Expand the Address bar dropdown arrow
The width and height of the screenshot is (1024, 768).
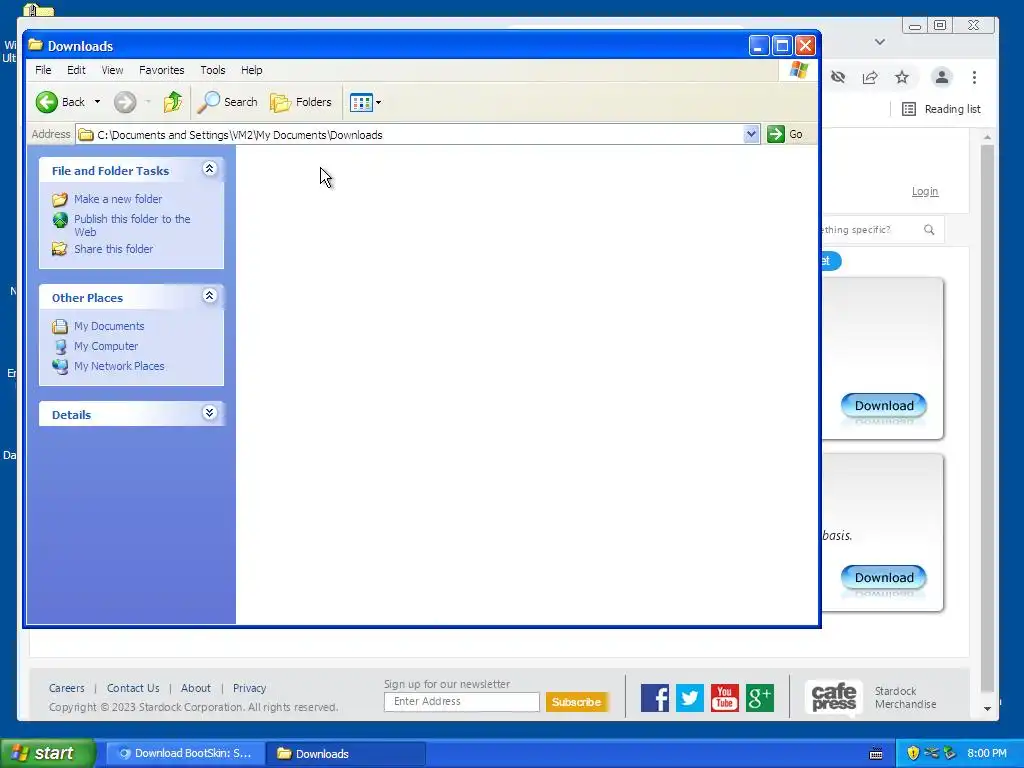pyautogui.click(x=751, y=135)
